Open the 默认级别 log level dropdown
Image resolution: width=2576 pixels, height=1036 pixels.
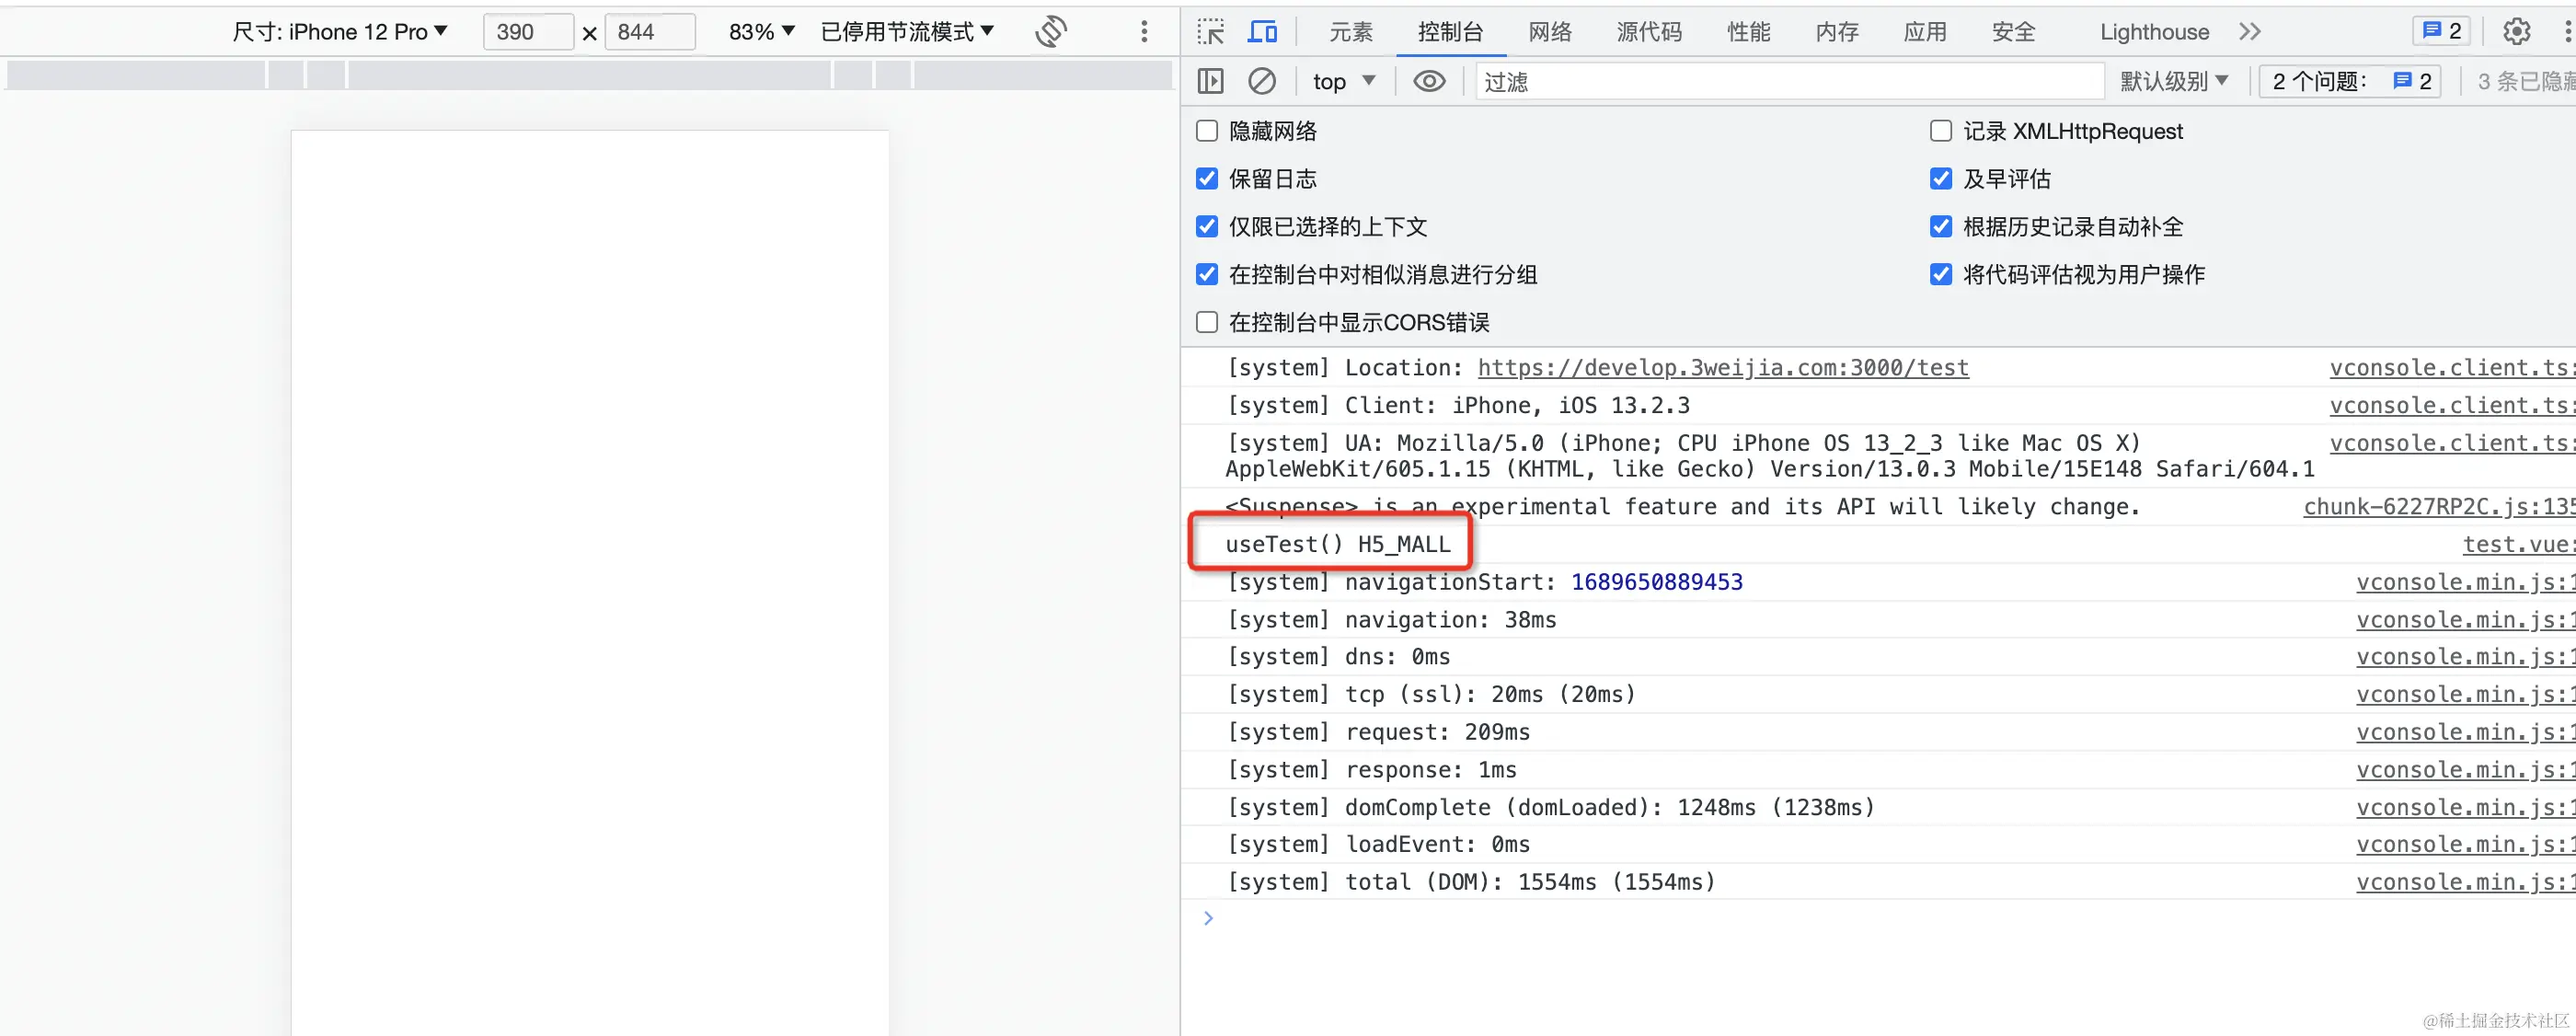point(2174,81)
